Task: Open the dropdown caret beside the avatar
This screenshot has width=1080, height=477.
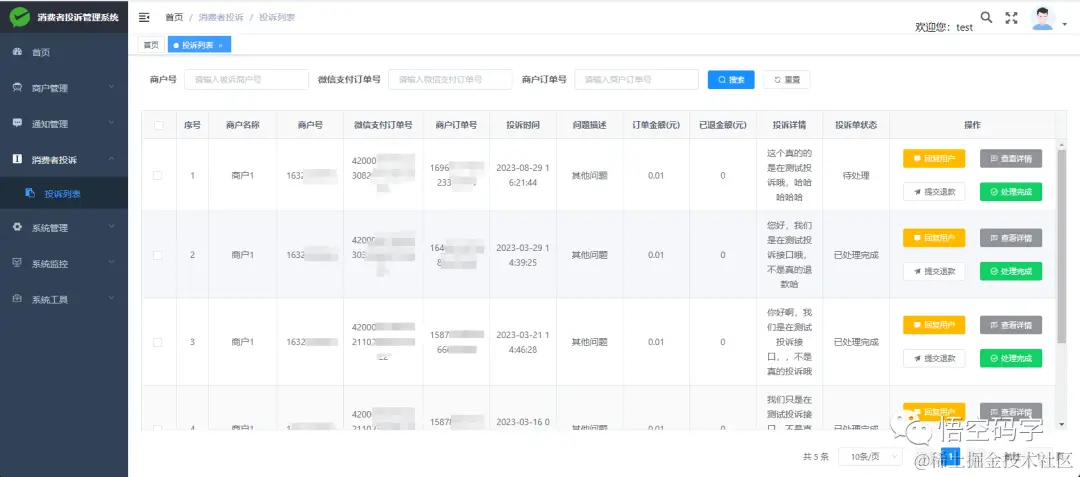Action: [1065, 24]
